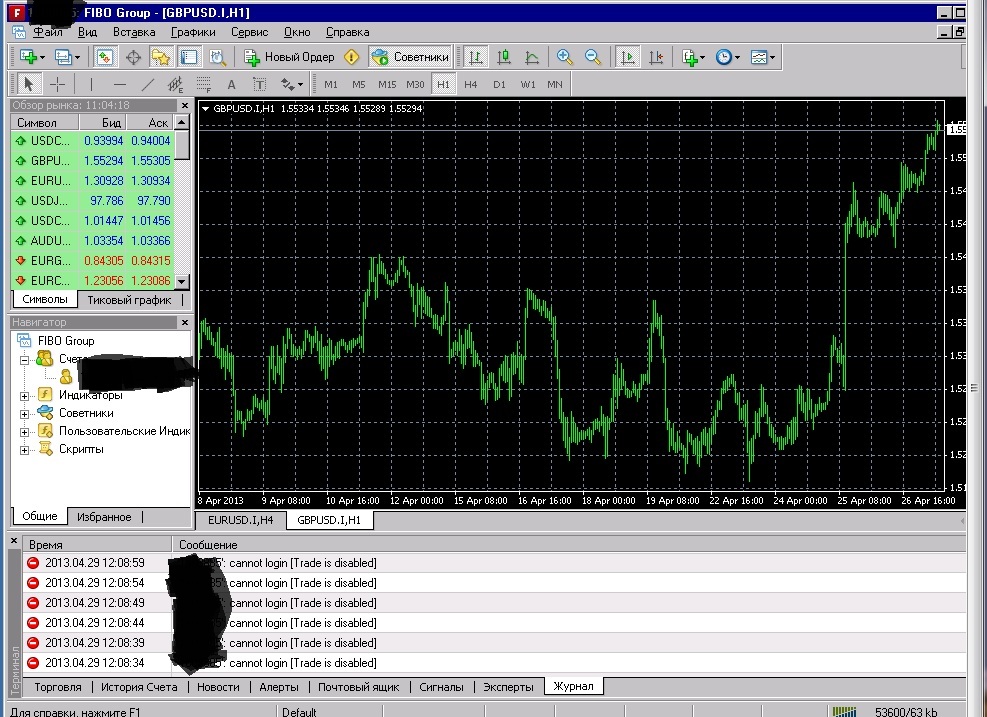
Task: Expand the Индикаторы tree node
Action: (25, 395)
